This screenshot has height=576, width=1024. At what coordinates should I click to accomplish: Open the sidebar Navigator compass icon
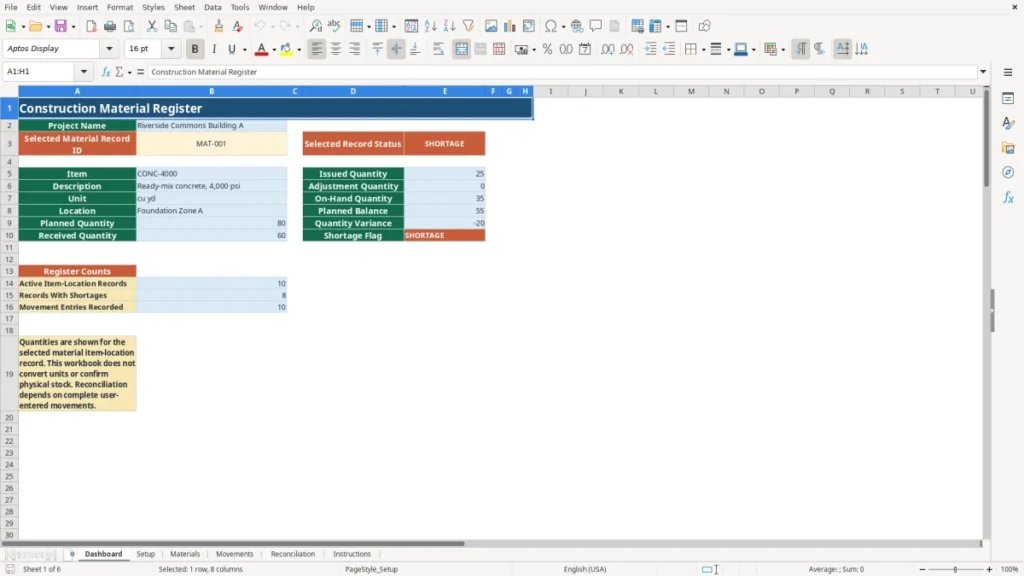[1008, 172]
